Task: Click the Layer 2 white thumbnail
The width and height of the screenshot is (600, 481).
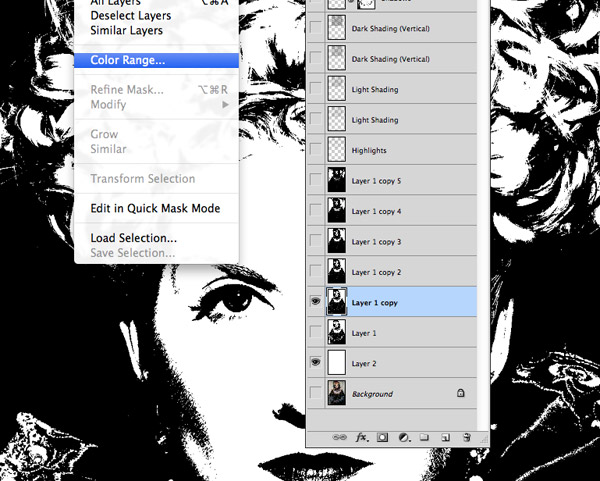Action: [337, 362]
